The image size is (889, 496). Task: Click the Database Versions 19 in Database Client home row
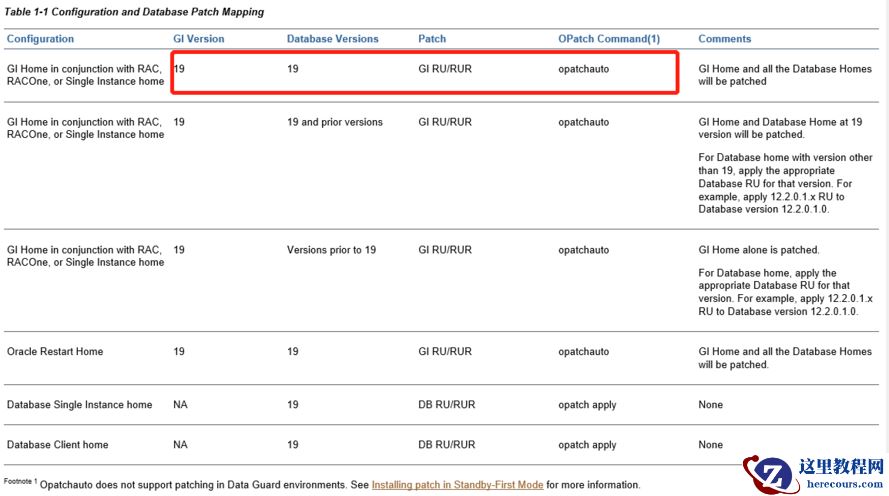(293, 445)
